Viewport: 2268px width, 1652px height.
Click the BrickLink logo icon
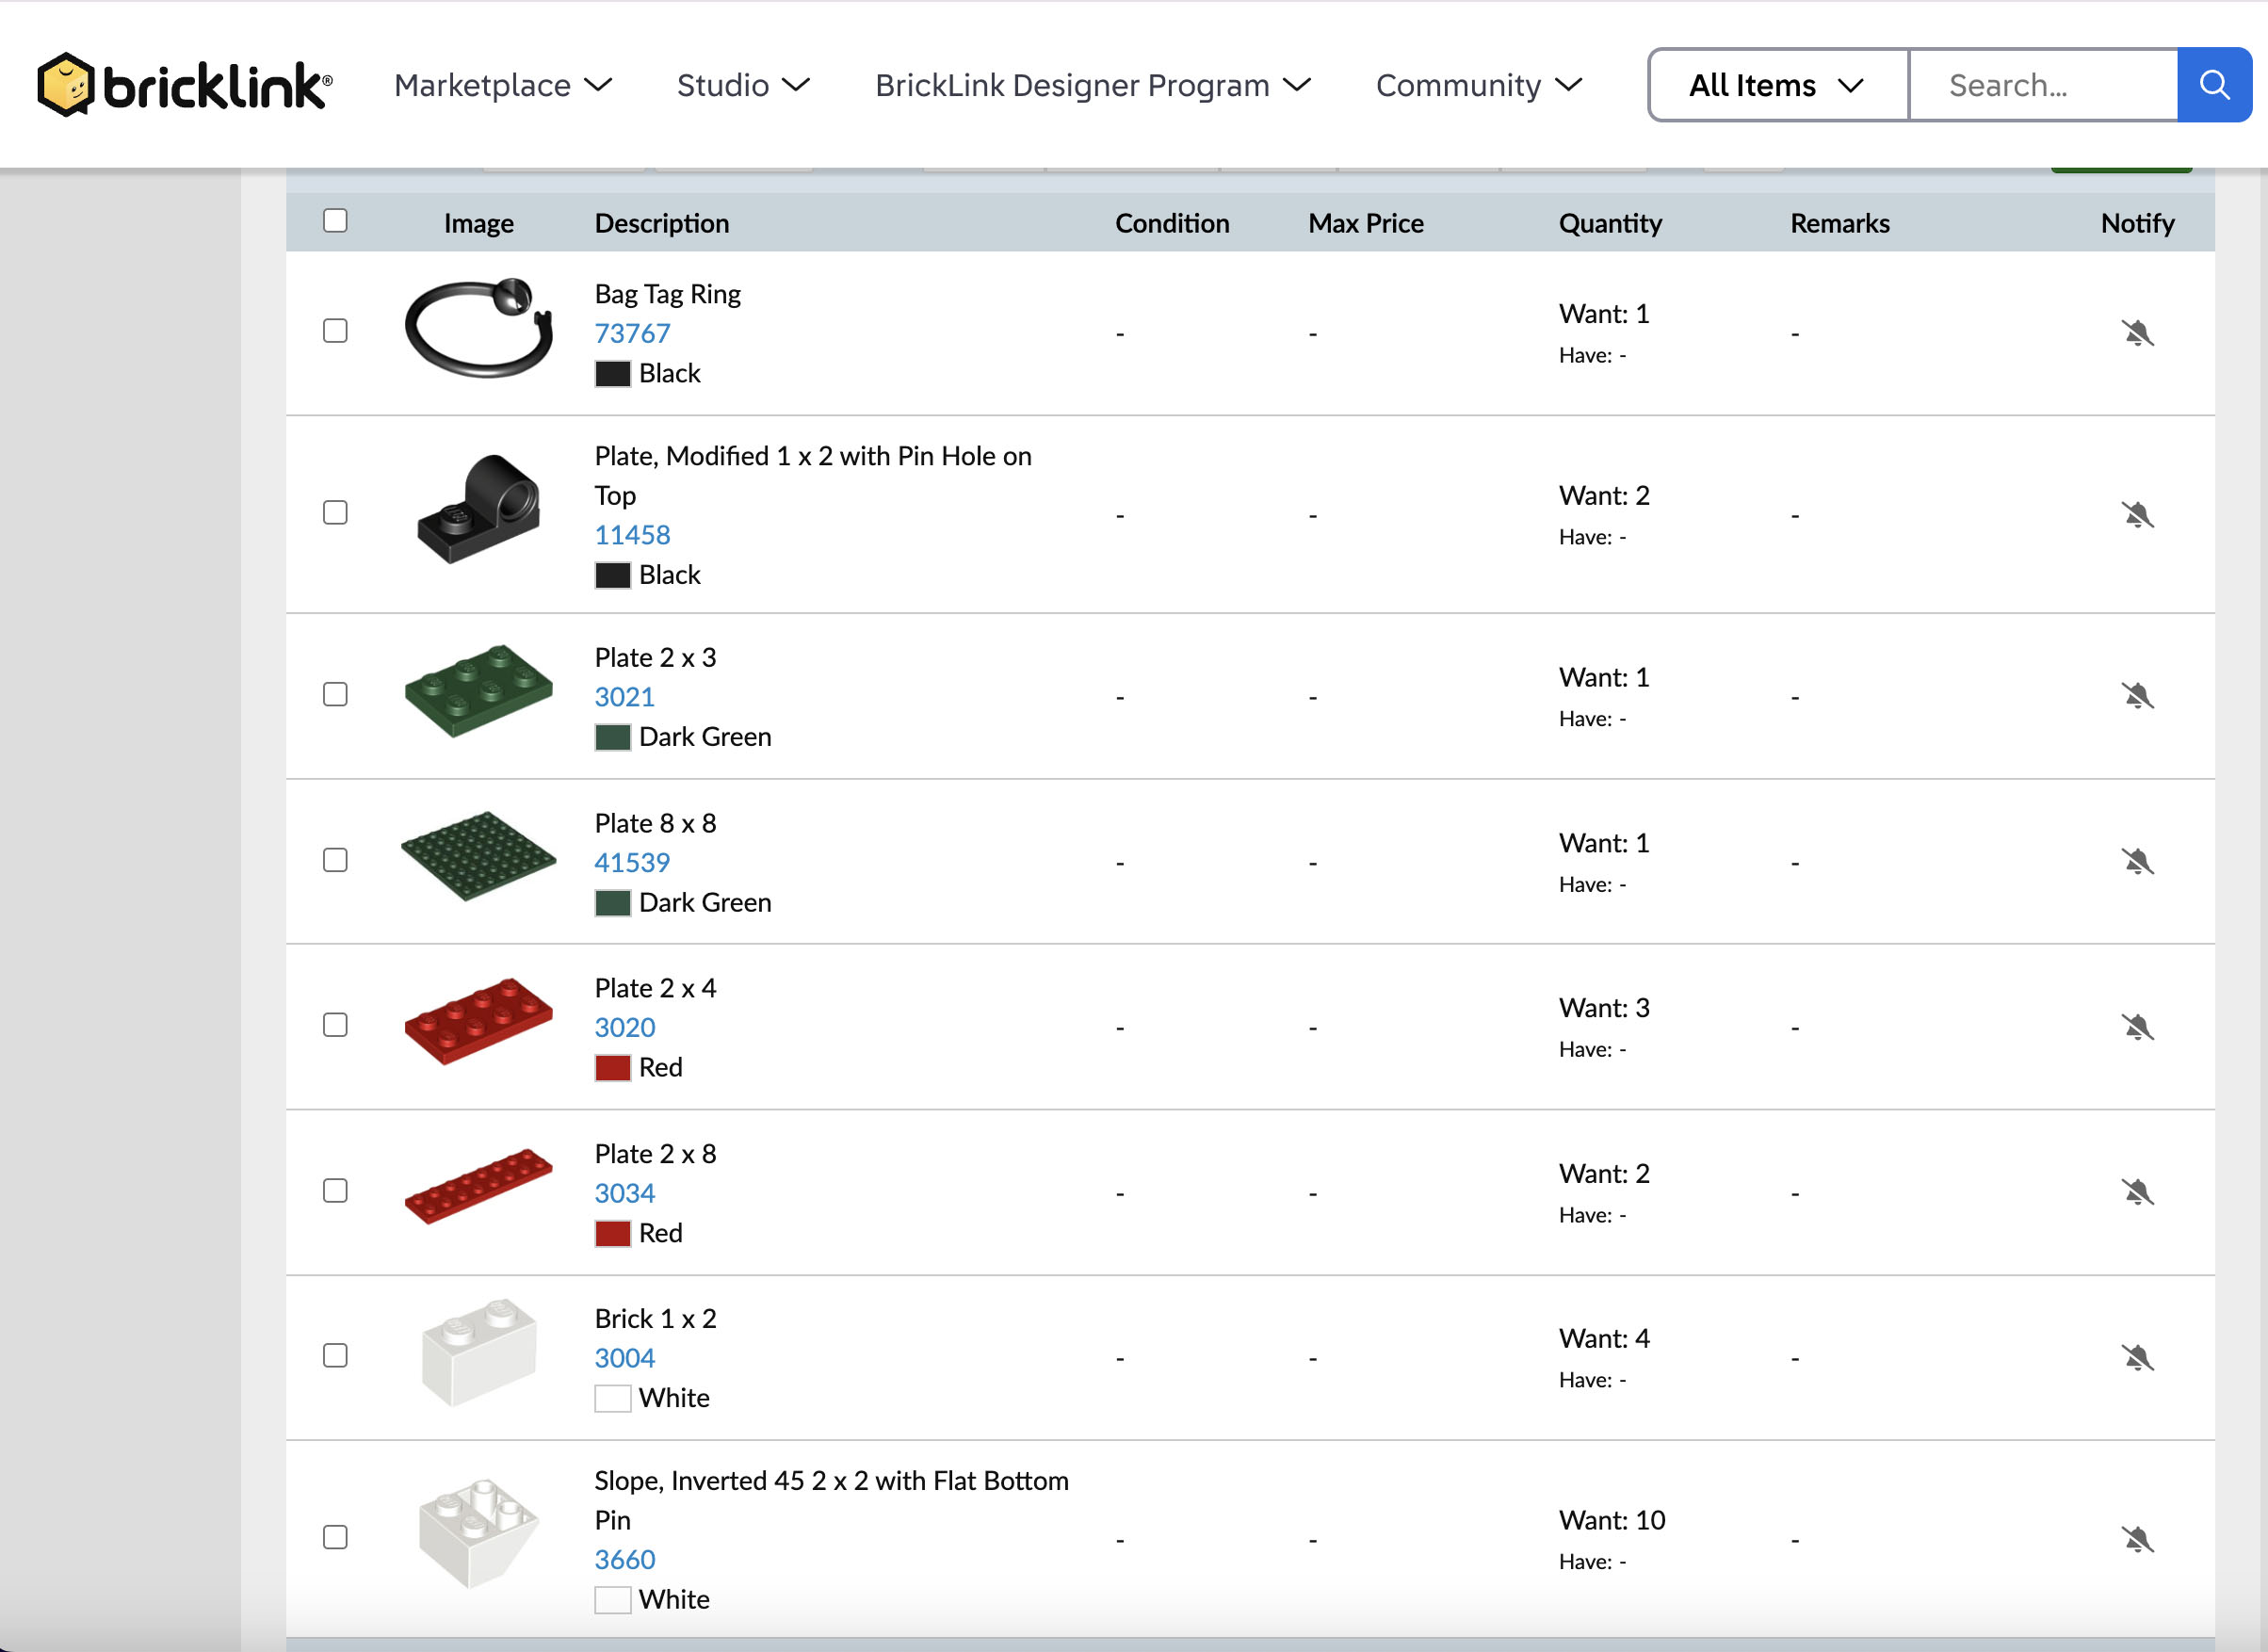click(x=66, y=85)
